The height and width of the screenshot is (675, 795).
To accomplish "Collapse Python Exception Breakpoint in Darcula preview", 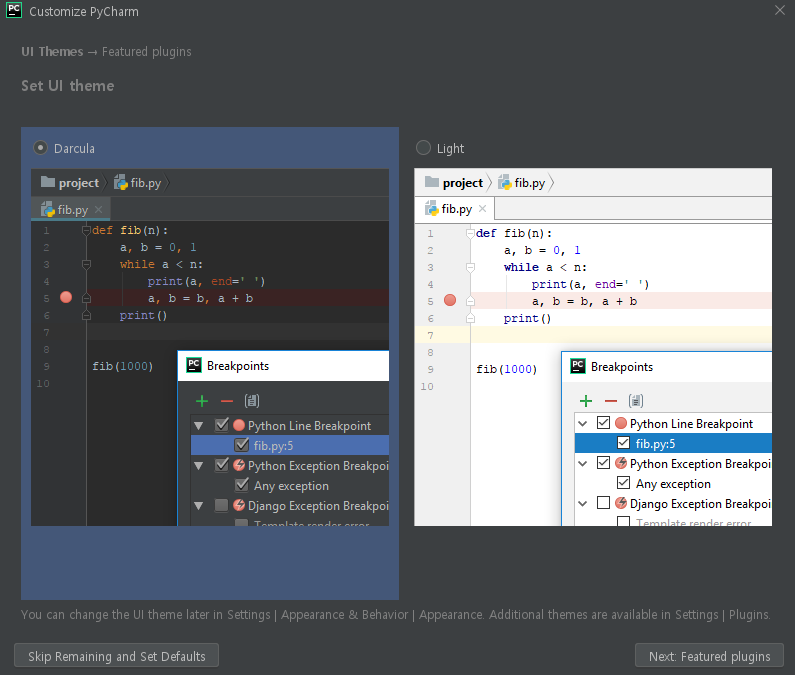I will tap(199, 466).
